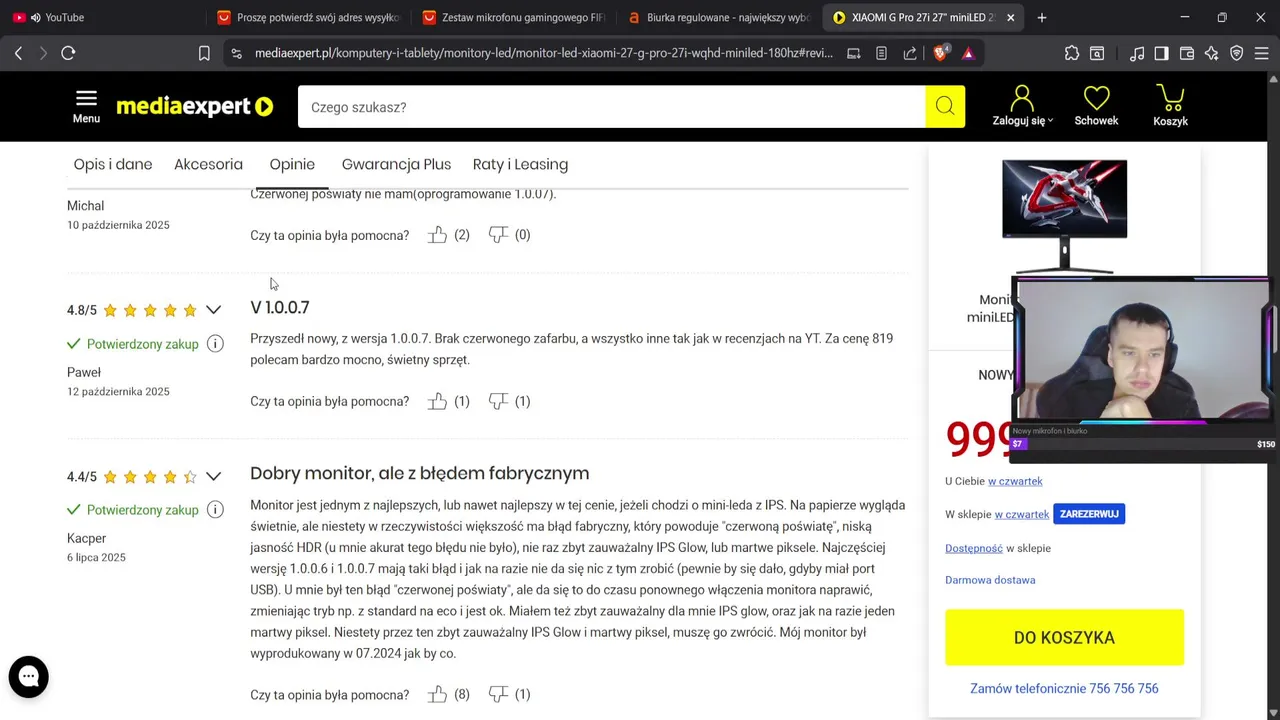
Task: Open Akcesoria section
Action: pyautogui.click(x=208, y=164)
